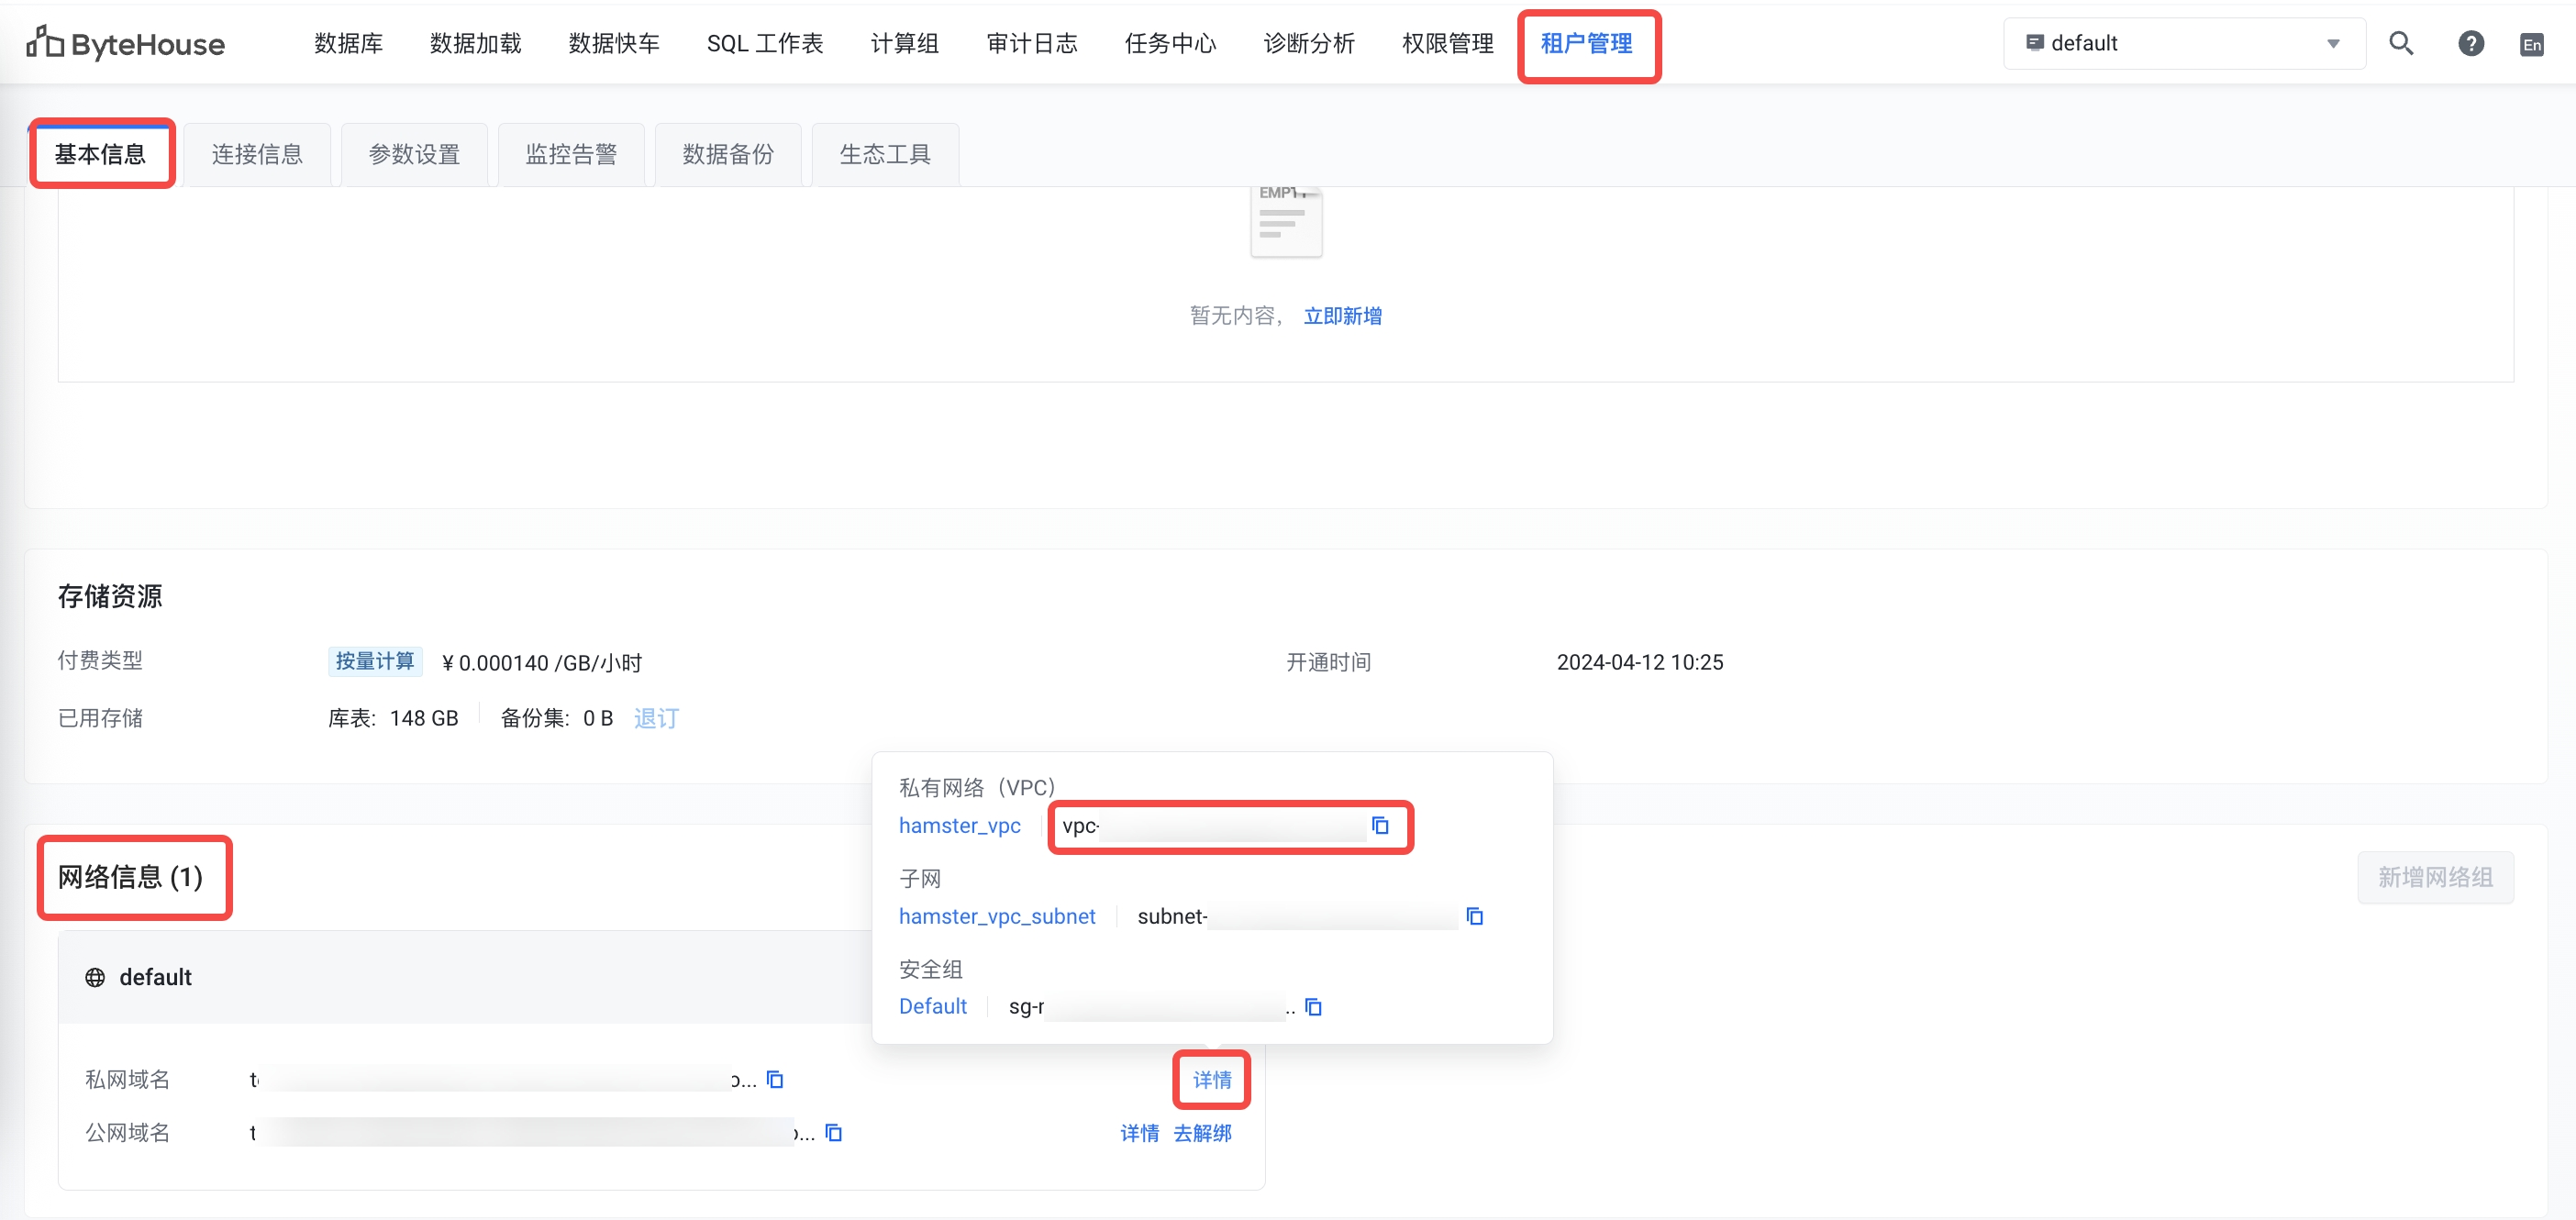Switch to the 连接信息 tab
This screenshot has width=2576, height=1220.
pyautogui.click(x=257, y=154)
